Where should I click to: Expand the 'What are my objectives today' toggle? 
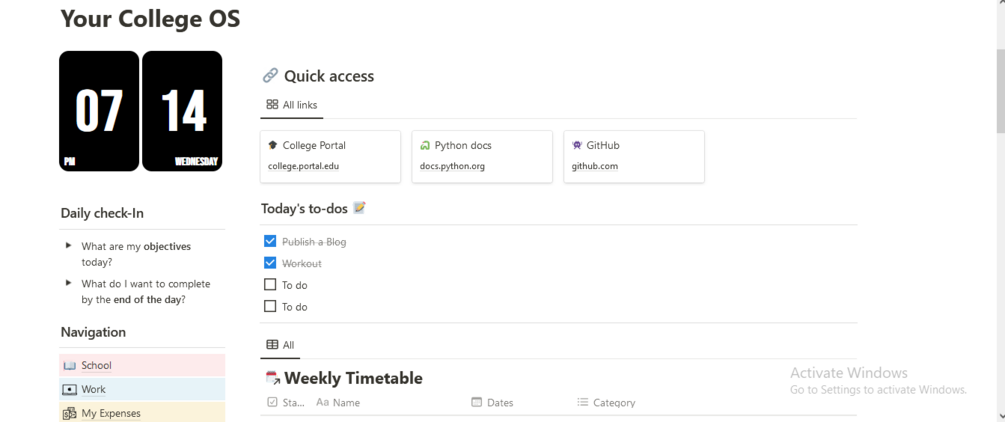(68, 246)
